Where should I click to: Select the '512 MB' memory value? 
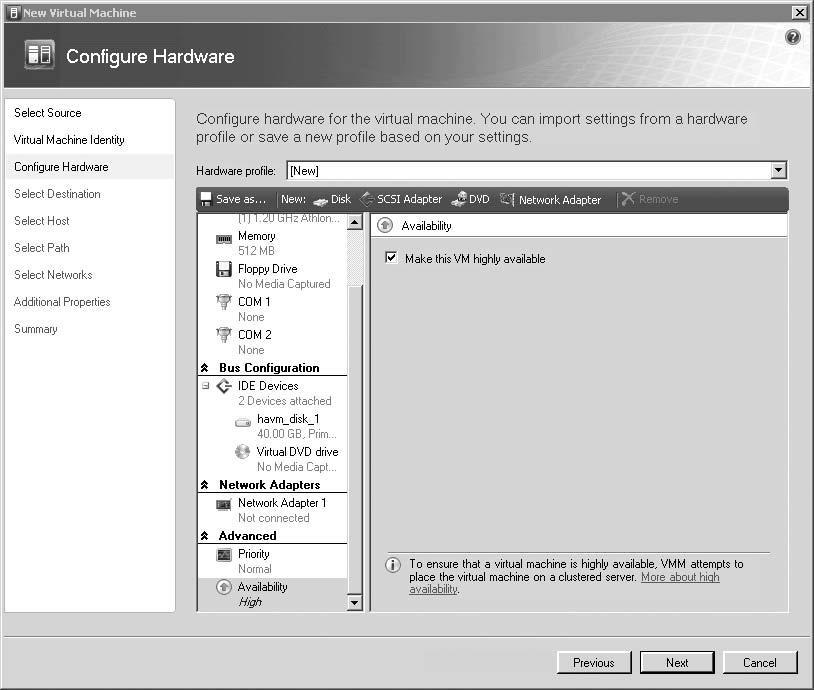coord(256,251)
